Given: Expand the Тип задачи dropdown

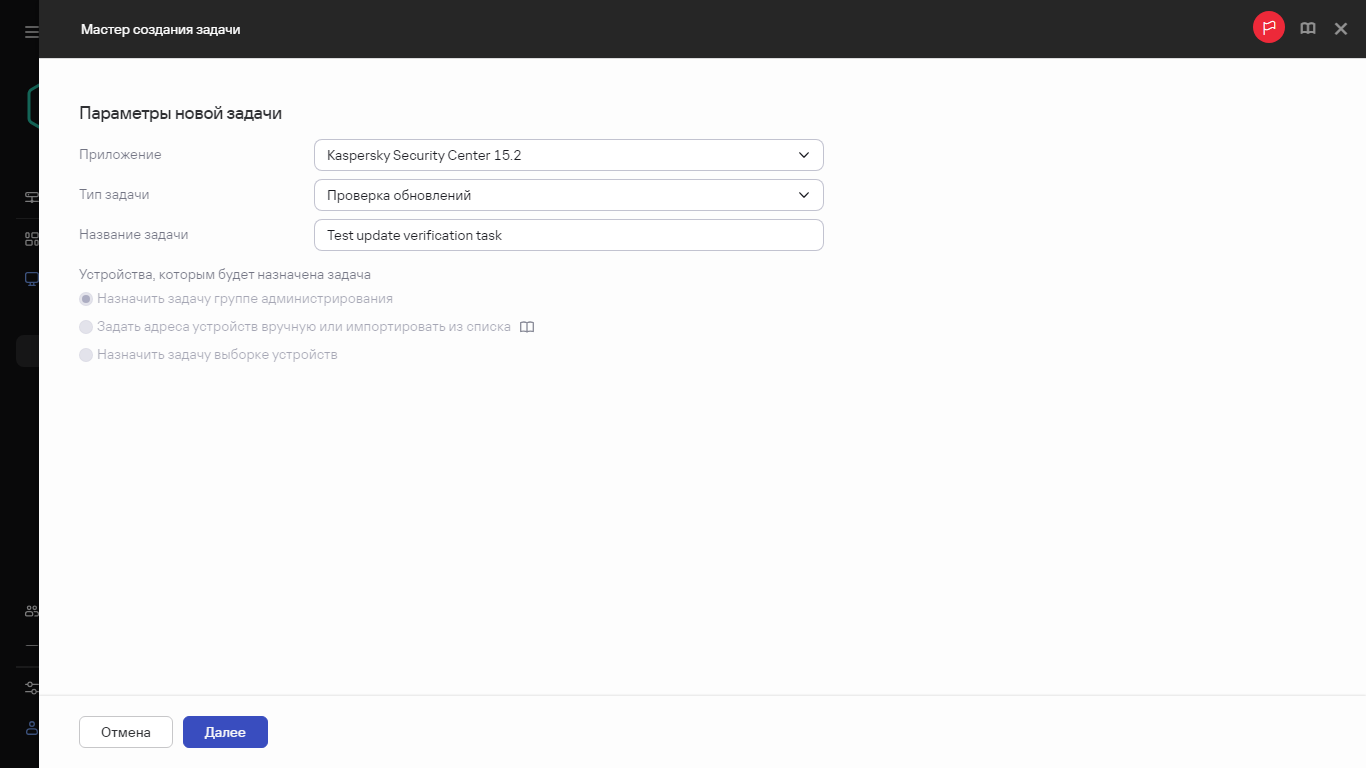Looking at the screenshot, I should 568,195.
